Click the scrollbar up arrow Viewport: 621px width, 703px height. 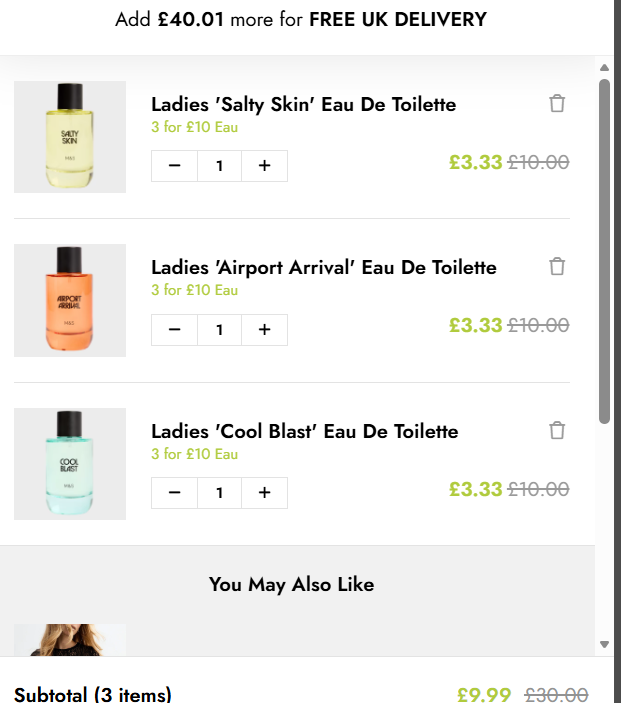[x=604, y=68]
